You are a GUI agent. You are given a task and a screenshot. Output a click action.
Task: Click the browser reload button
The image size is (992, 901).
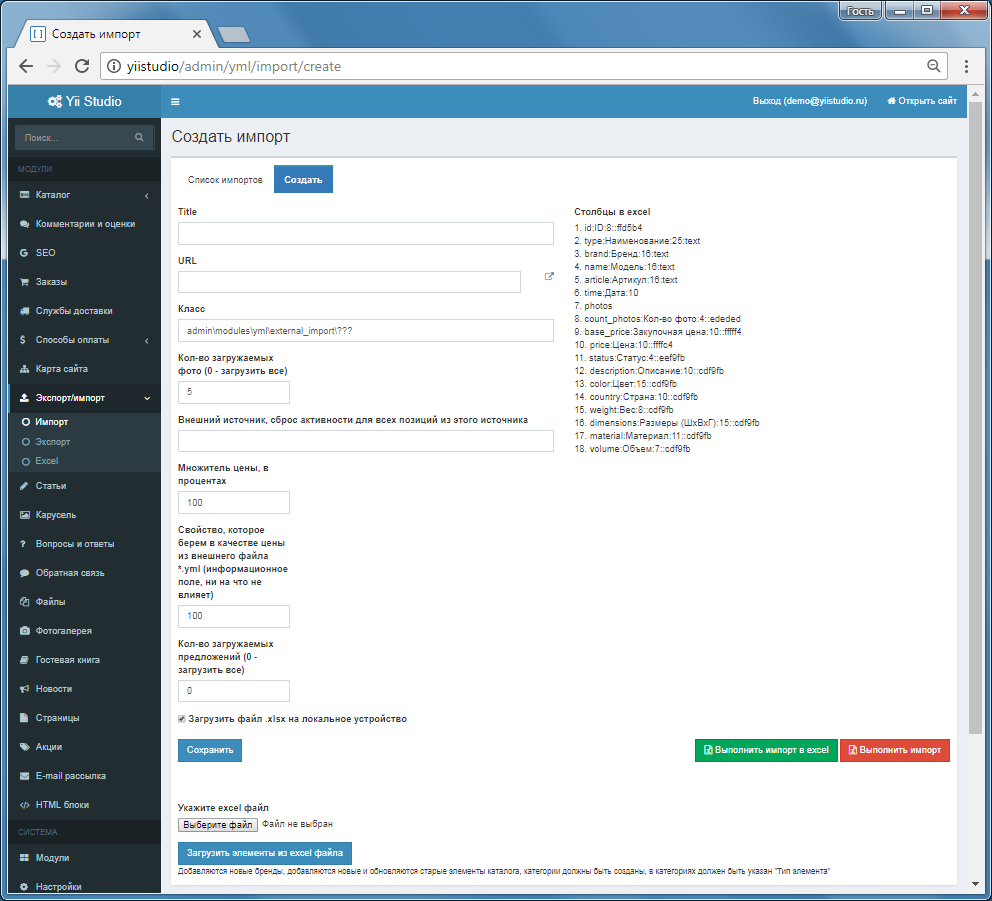click(82, 66)
